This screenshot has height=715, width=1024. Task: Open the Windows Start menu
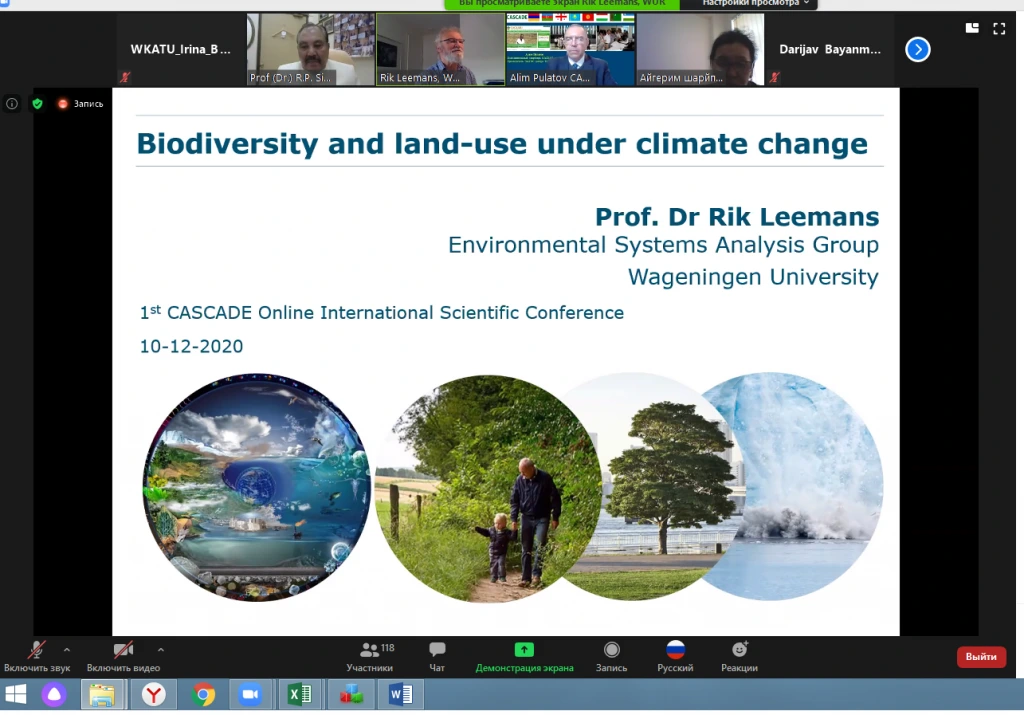(15, 694)
